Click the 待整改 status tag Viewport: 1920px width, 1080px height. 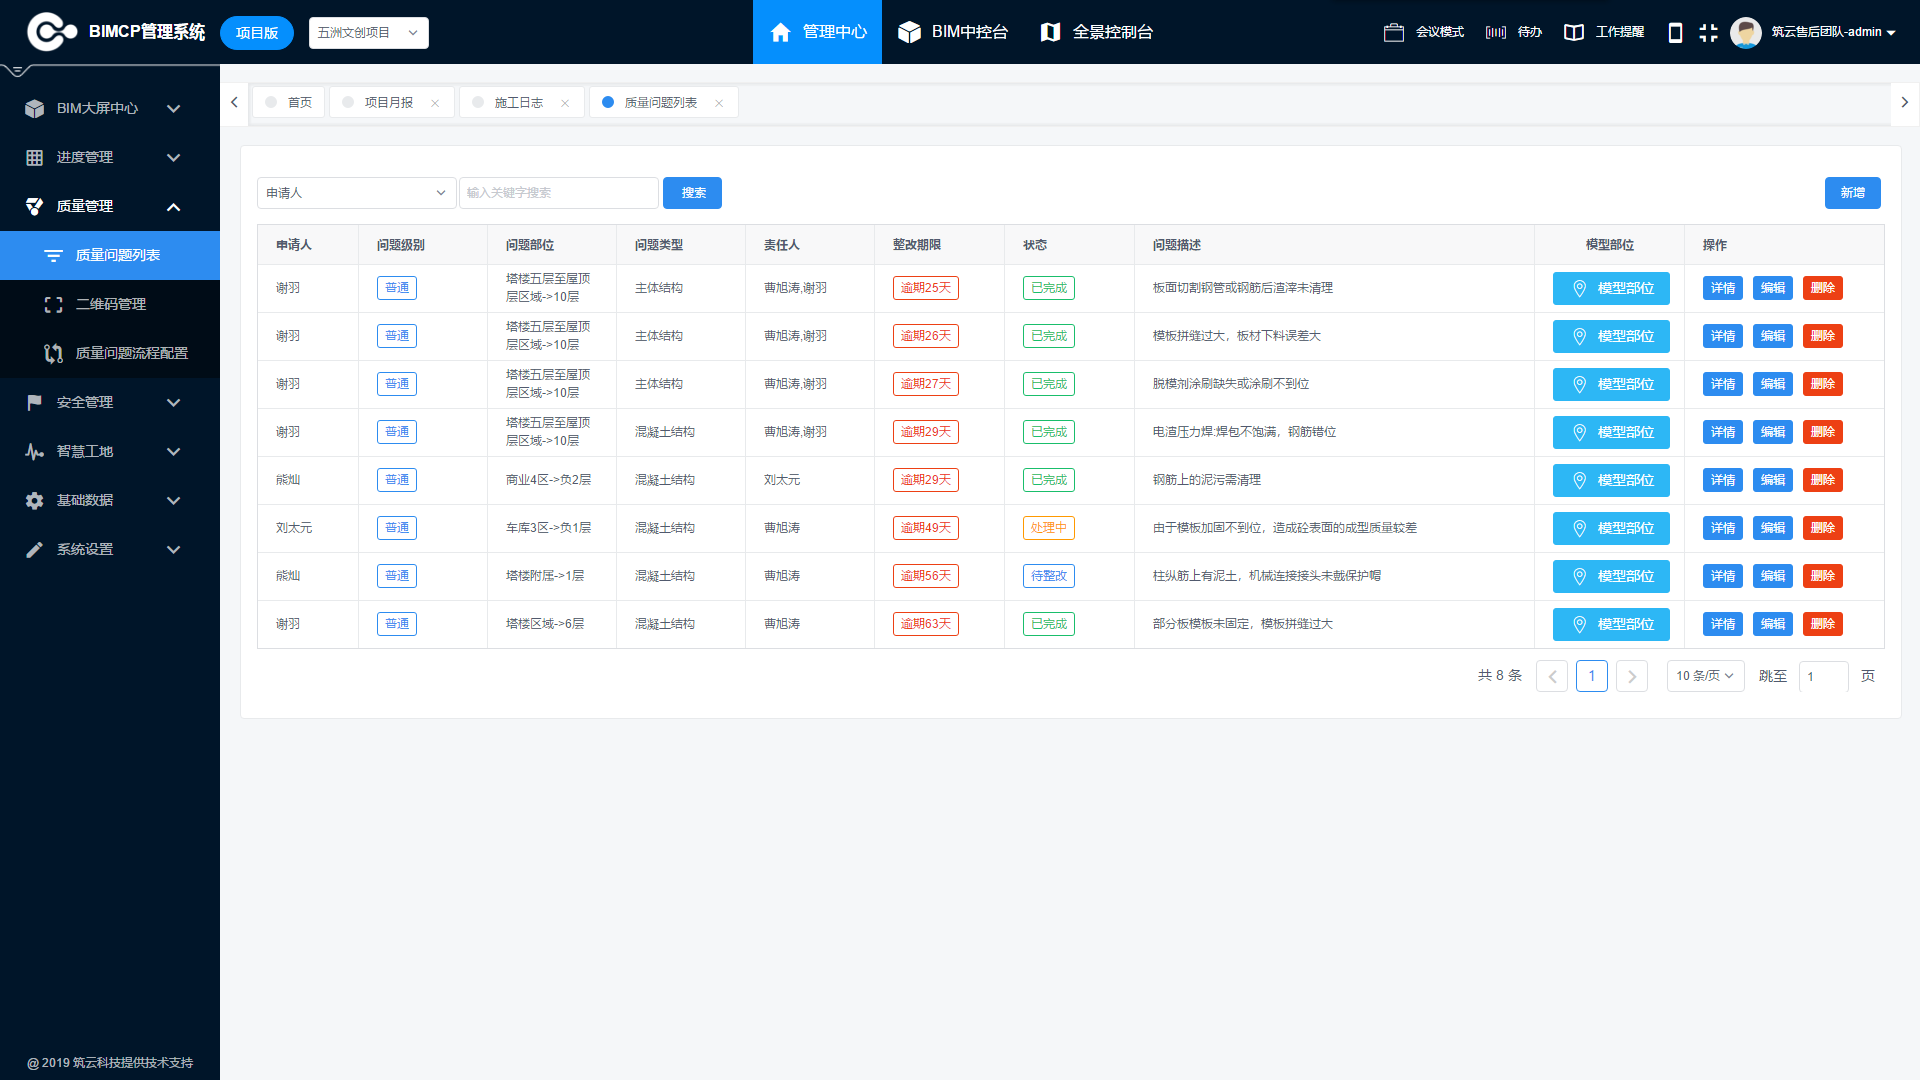tap(1049, 576)
